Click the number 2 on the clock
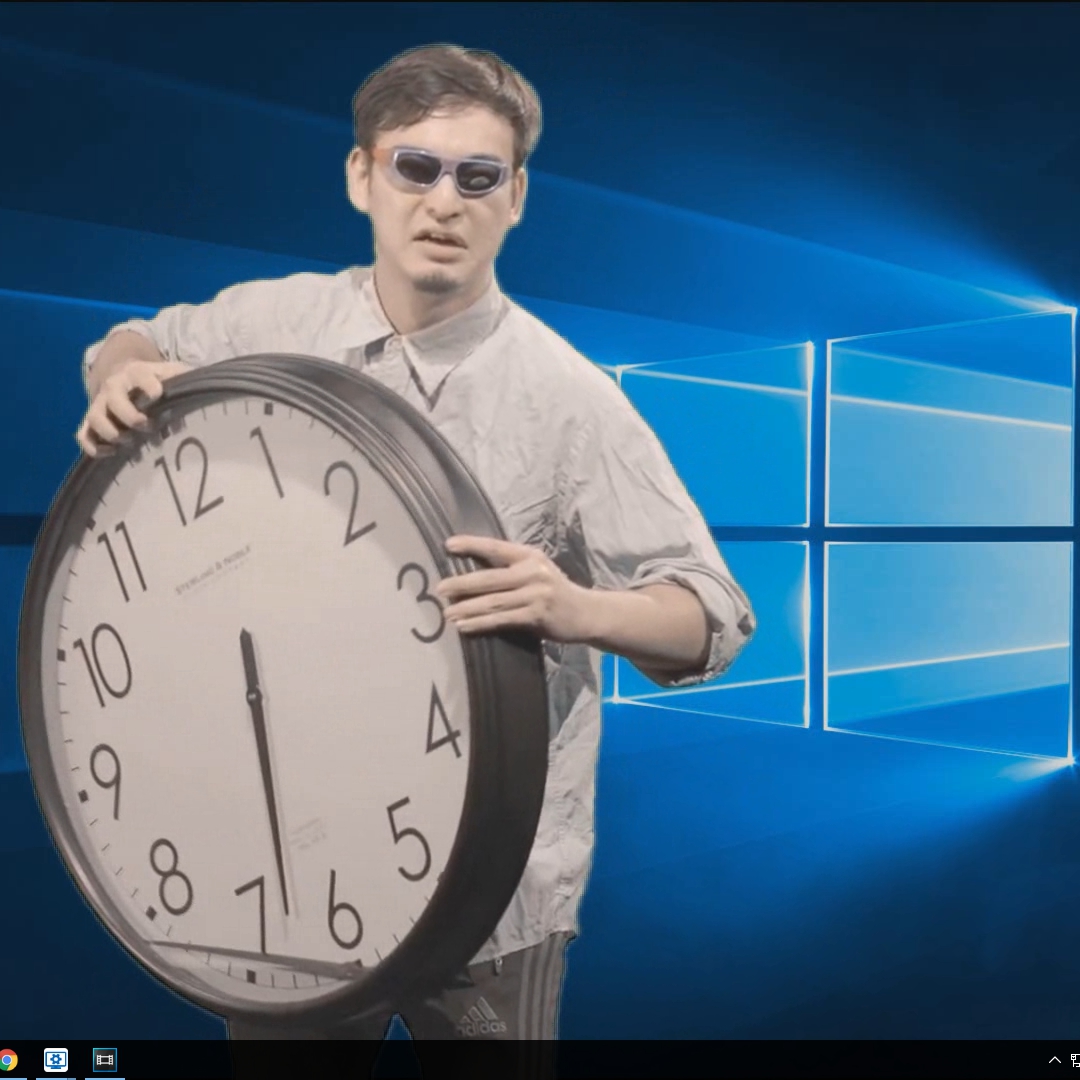1080x1080 pixels. 349,503
